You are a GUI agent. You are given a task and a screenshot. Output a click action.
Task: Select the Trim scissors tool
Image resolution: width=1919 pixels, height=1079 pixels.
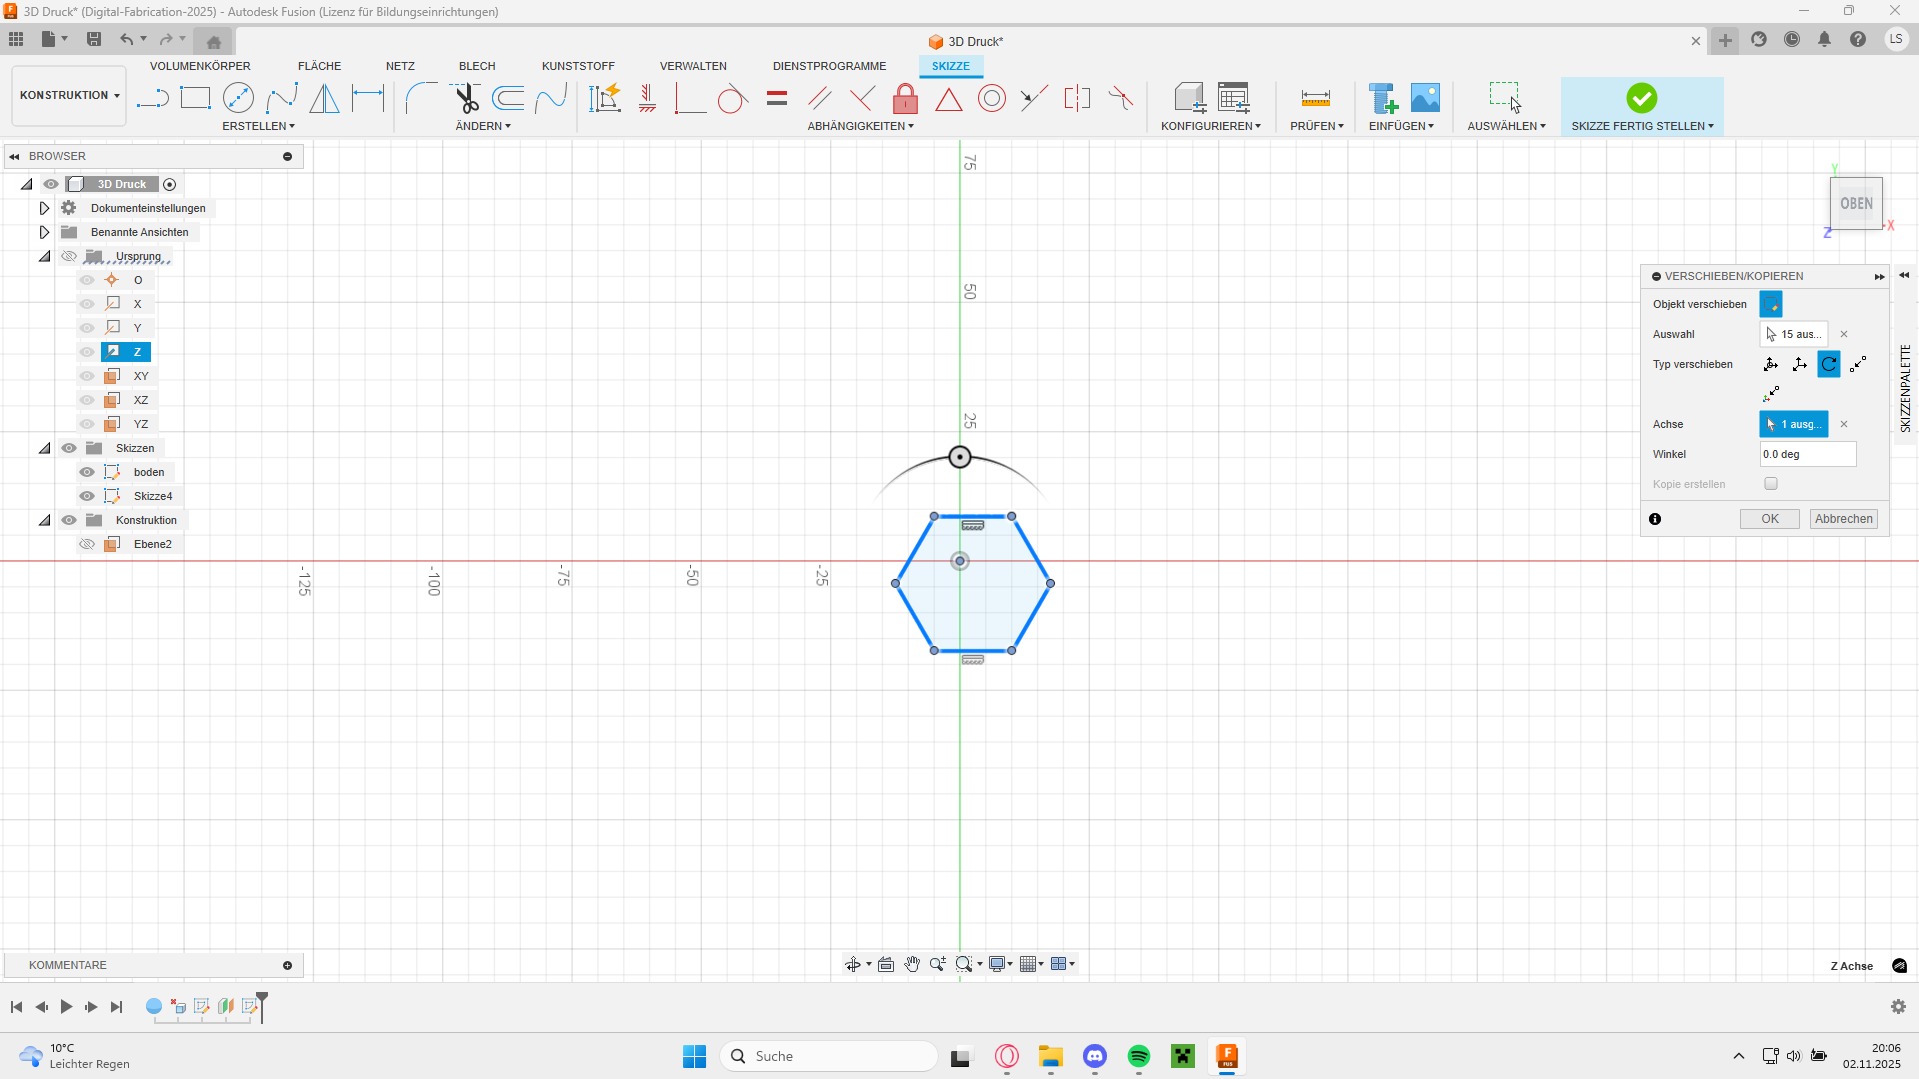pyautogui.click(x=466, y=98)
